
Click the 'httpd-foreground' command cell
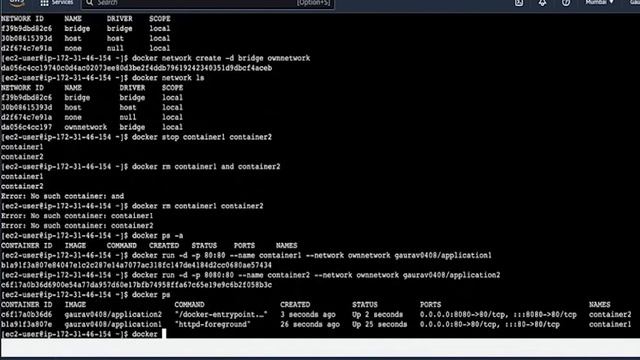pyautogui.click(x=213, y=324)
